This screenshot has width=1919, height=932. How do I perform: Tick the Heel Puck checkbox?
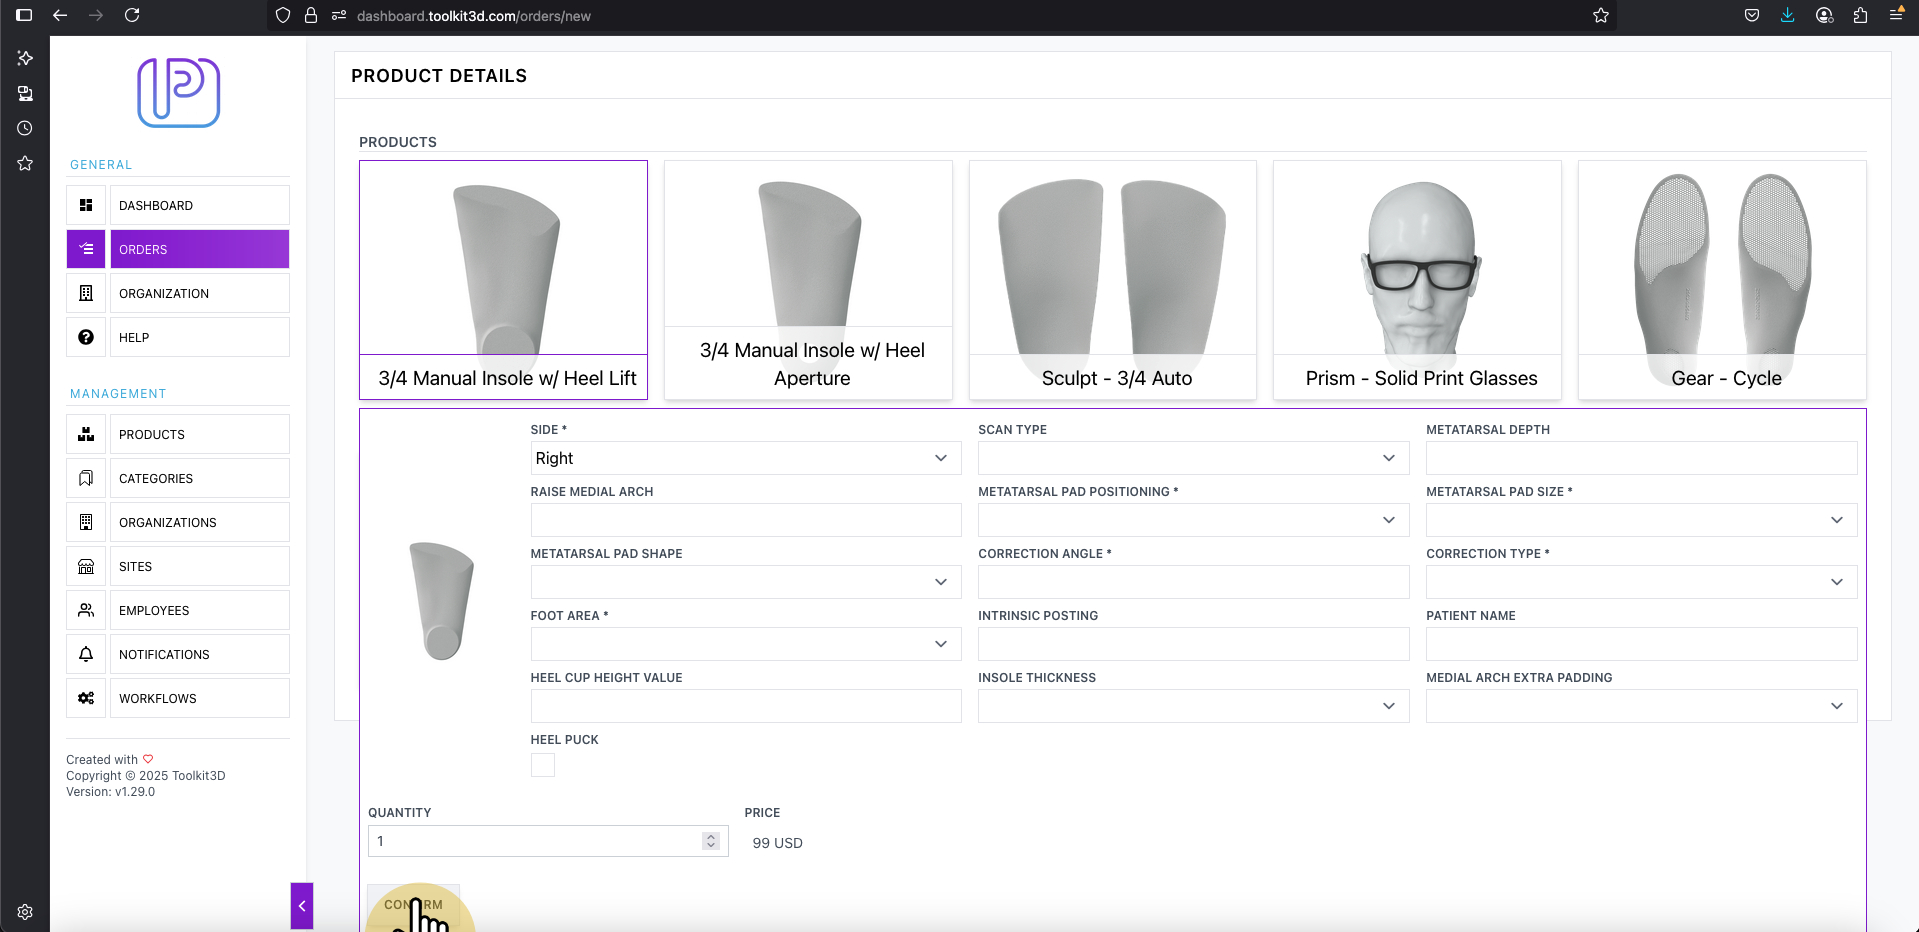pyautogui.click(x=543, y=765)
